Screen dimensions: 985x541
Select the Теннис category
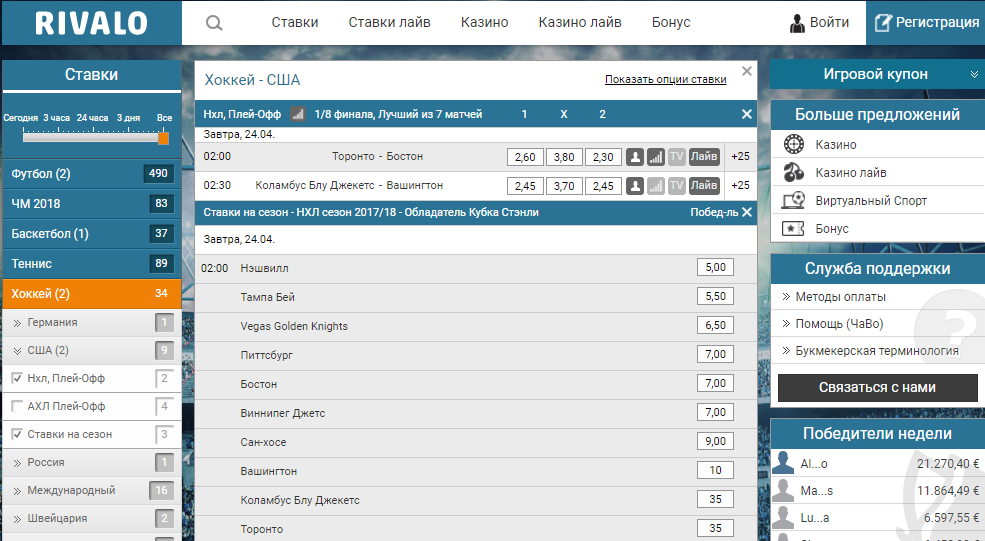pos(92,264)
